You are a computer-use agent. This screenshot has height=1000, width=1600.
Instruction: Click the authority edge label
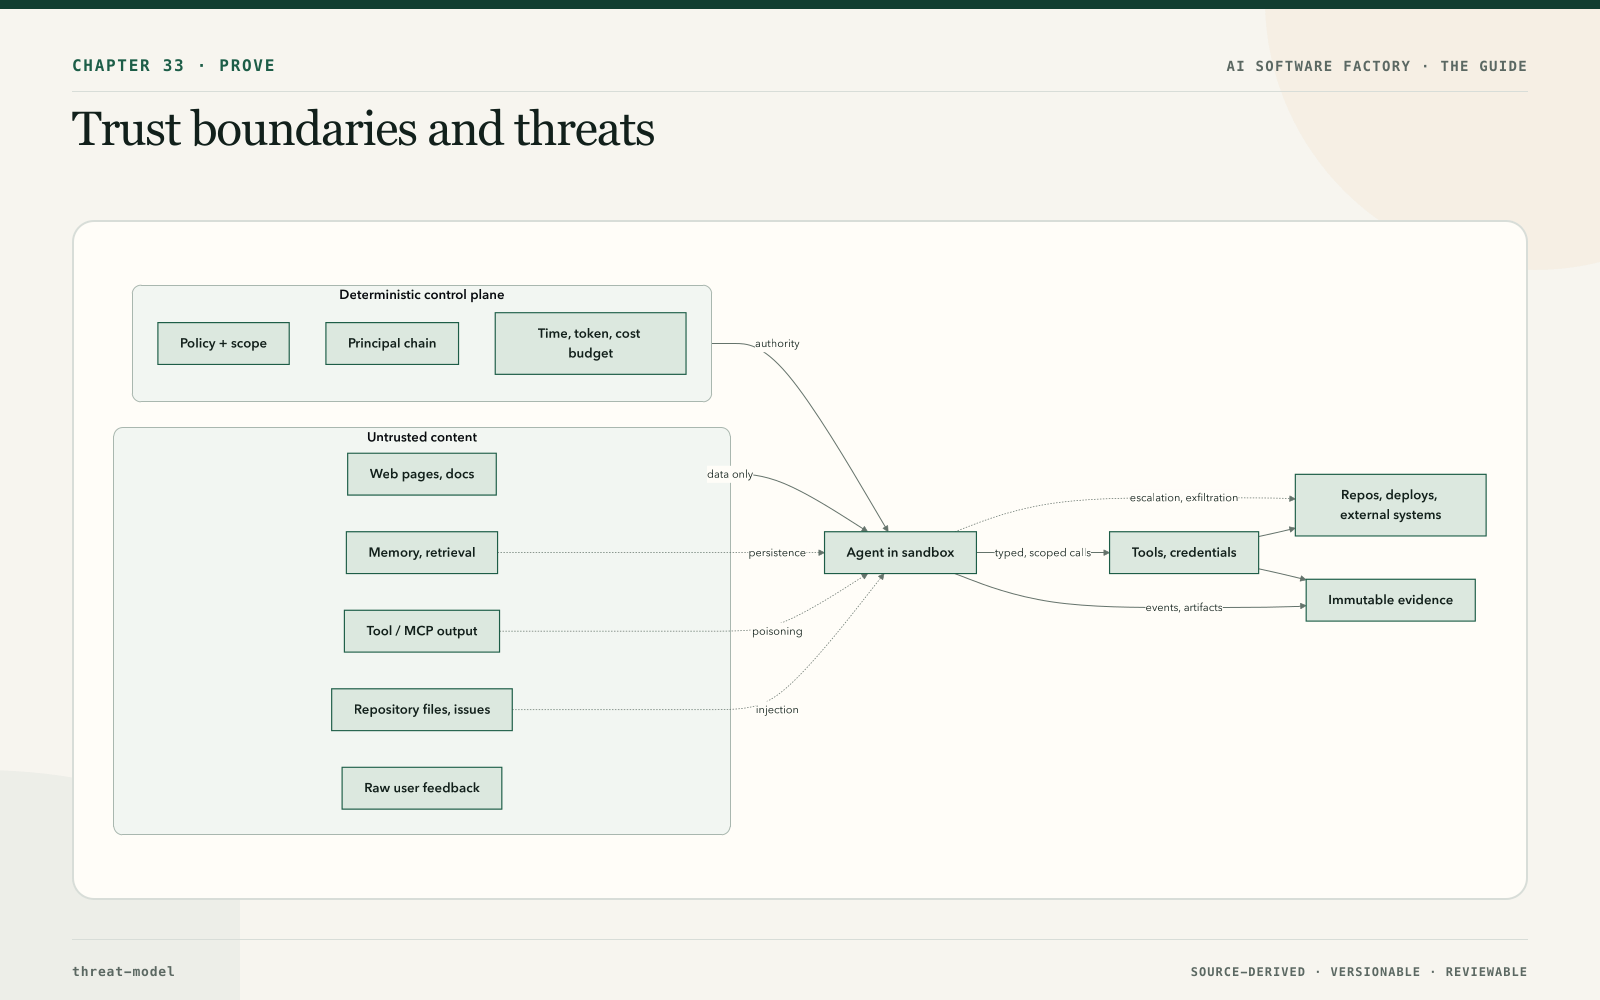pos(777,344)
